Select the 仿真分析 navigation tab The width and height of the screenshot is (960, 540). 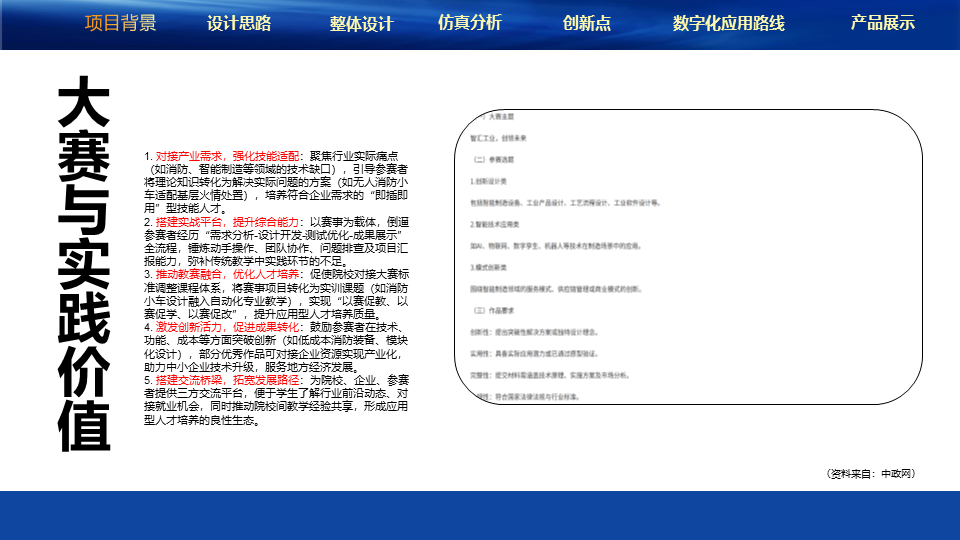[469, 22]
